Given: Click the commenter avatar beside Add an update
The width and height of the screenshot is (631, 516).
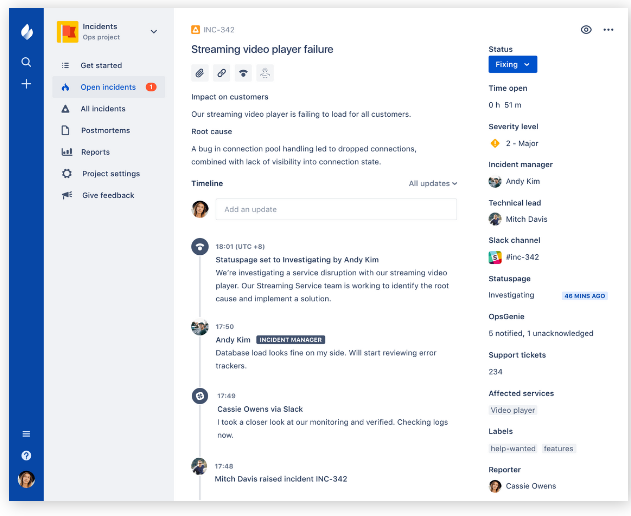Looking at the screenshot, I should 200,209.
